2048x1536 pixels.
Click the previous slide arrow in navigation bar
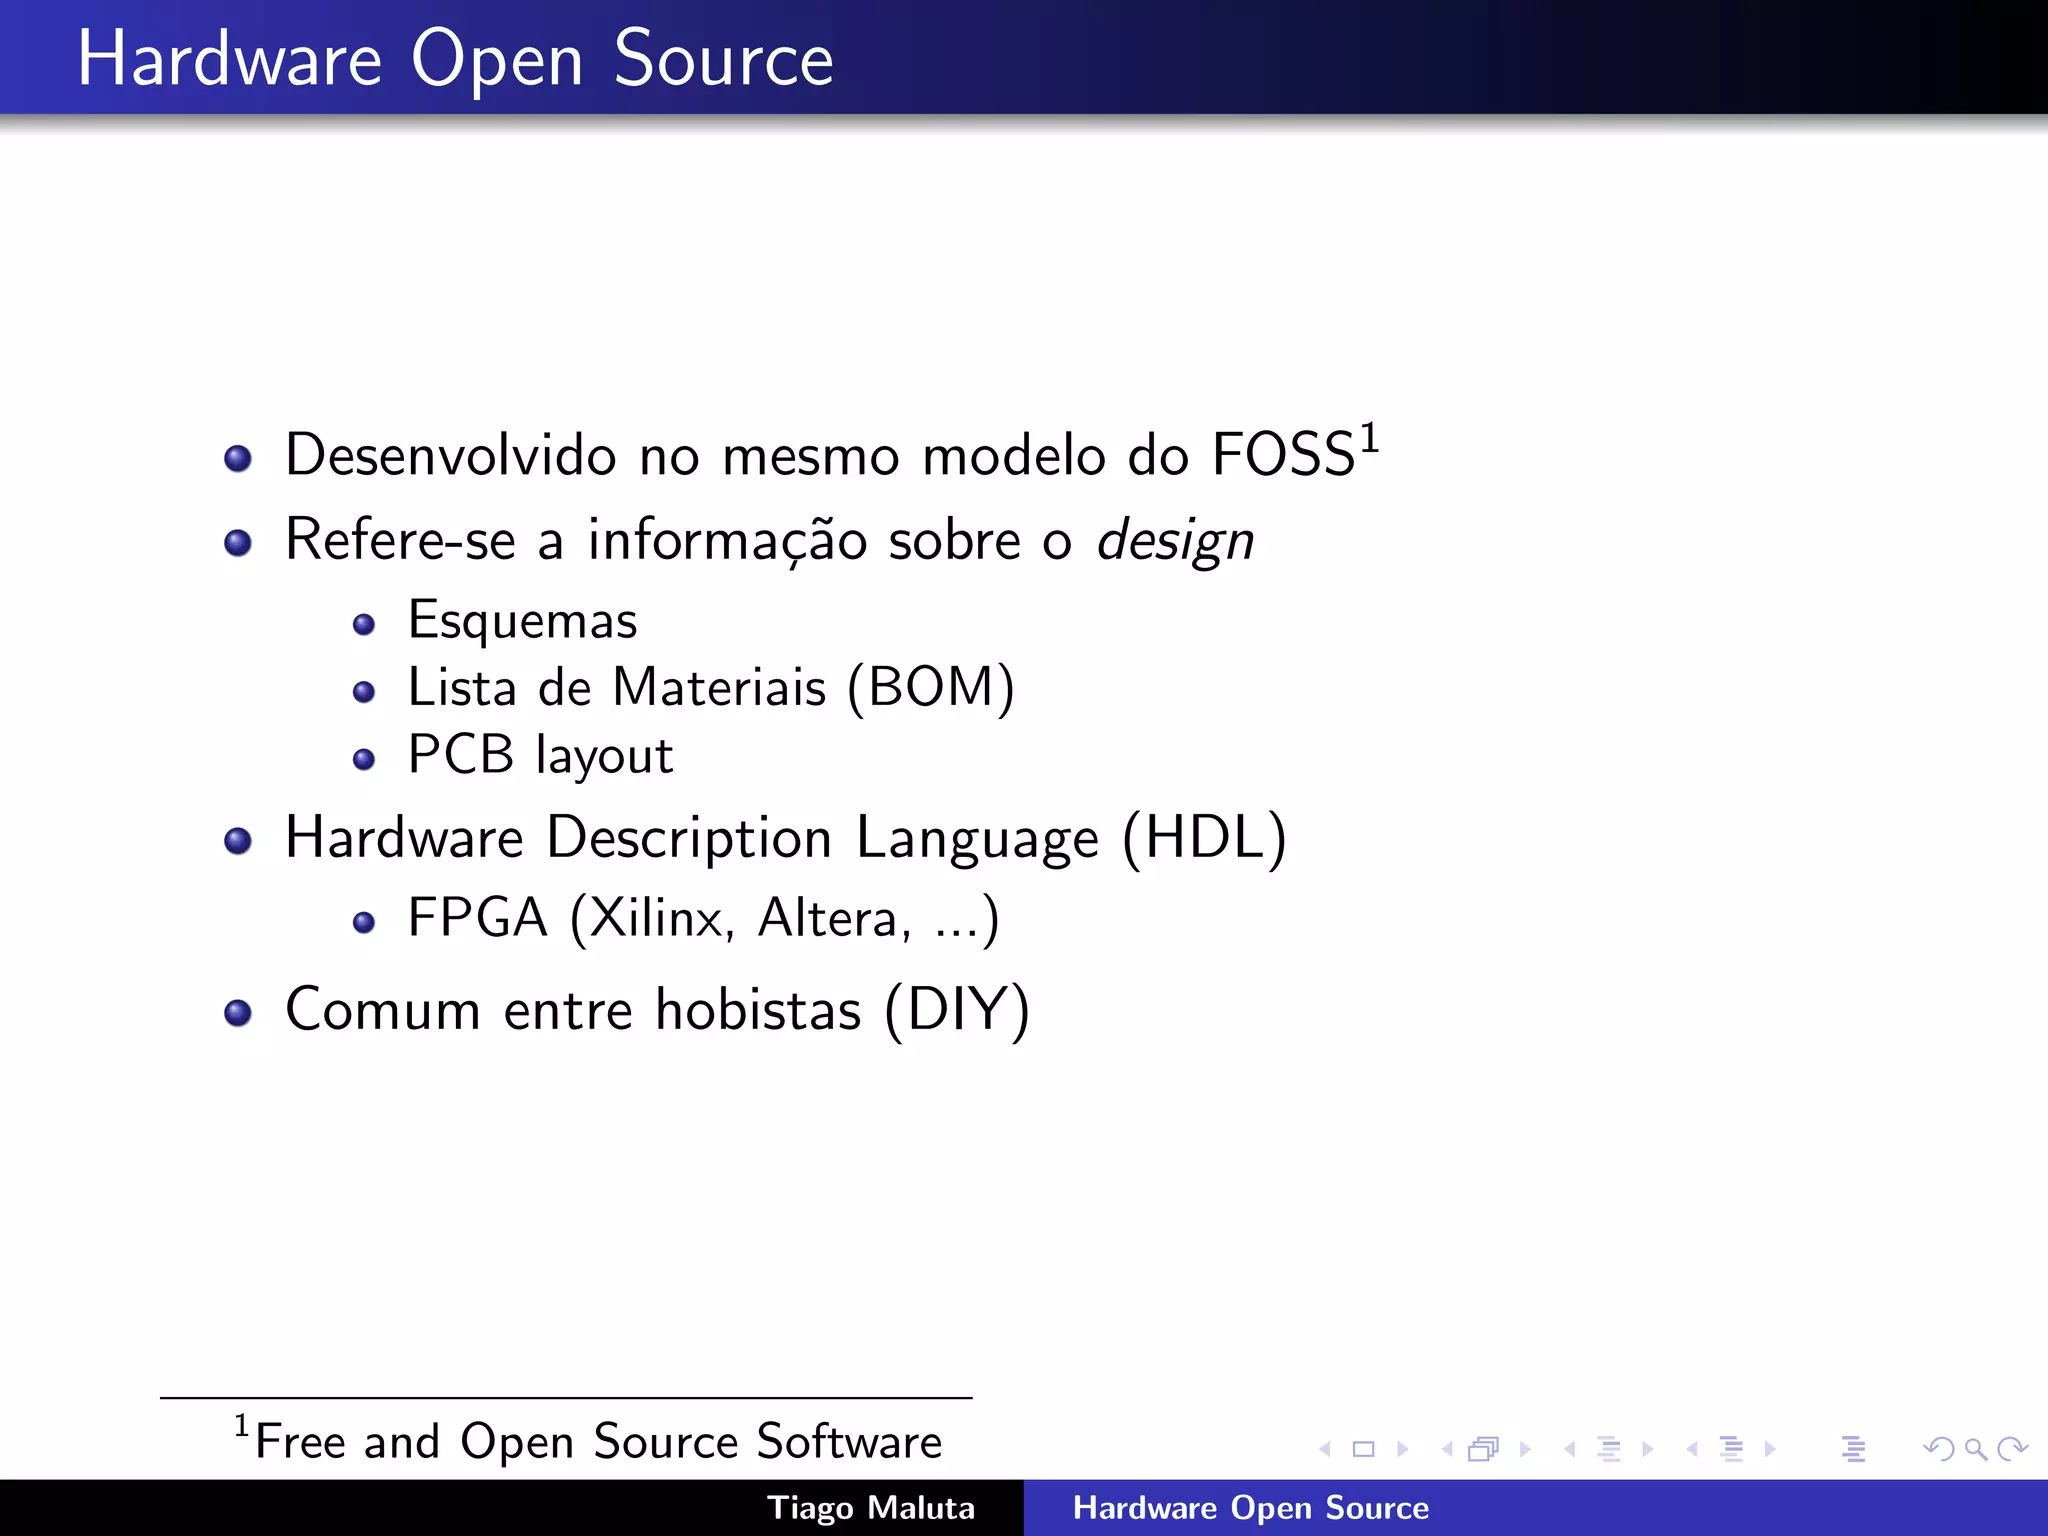(1325, 1449)
